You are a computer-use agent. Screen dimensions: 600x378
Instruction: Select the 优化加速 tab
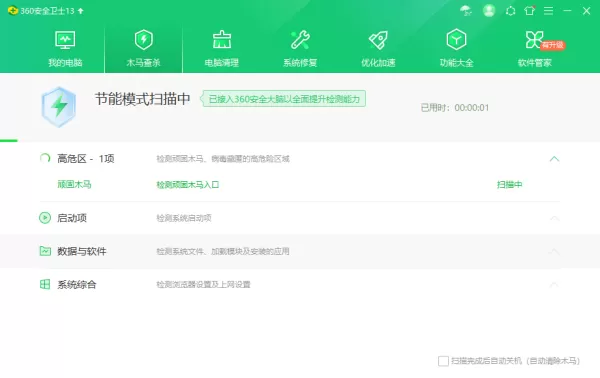coord(378,49)
